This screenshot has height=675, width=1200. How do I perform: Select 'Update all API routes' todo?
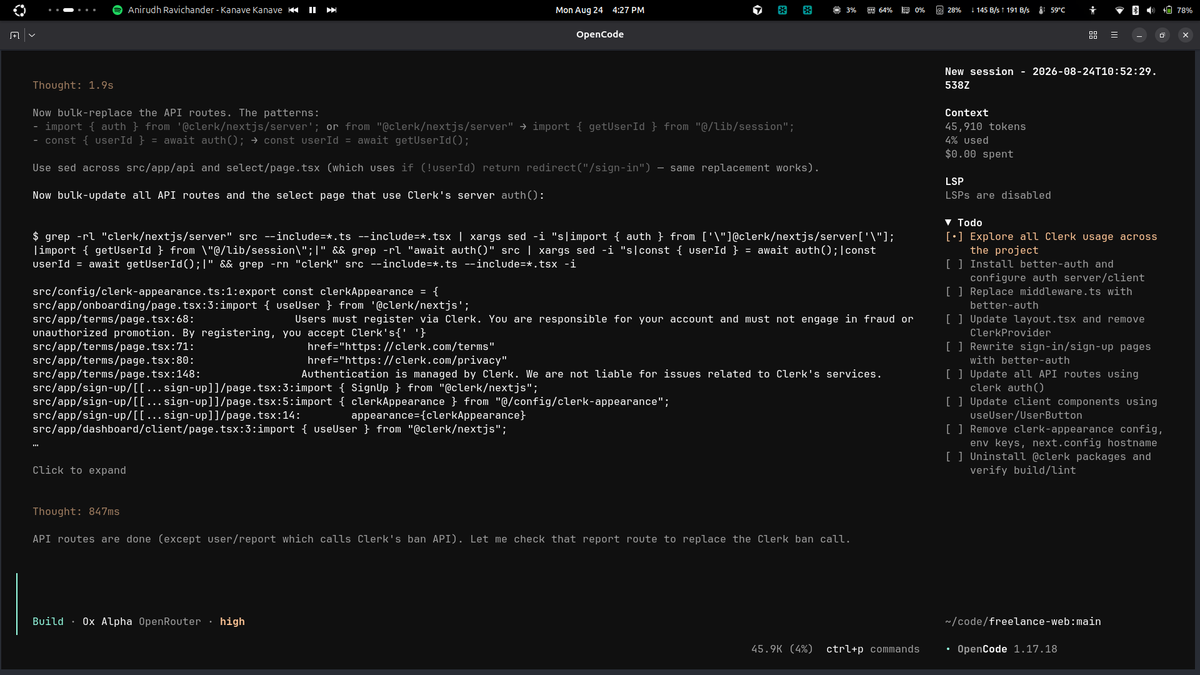tap(1041, 381)
